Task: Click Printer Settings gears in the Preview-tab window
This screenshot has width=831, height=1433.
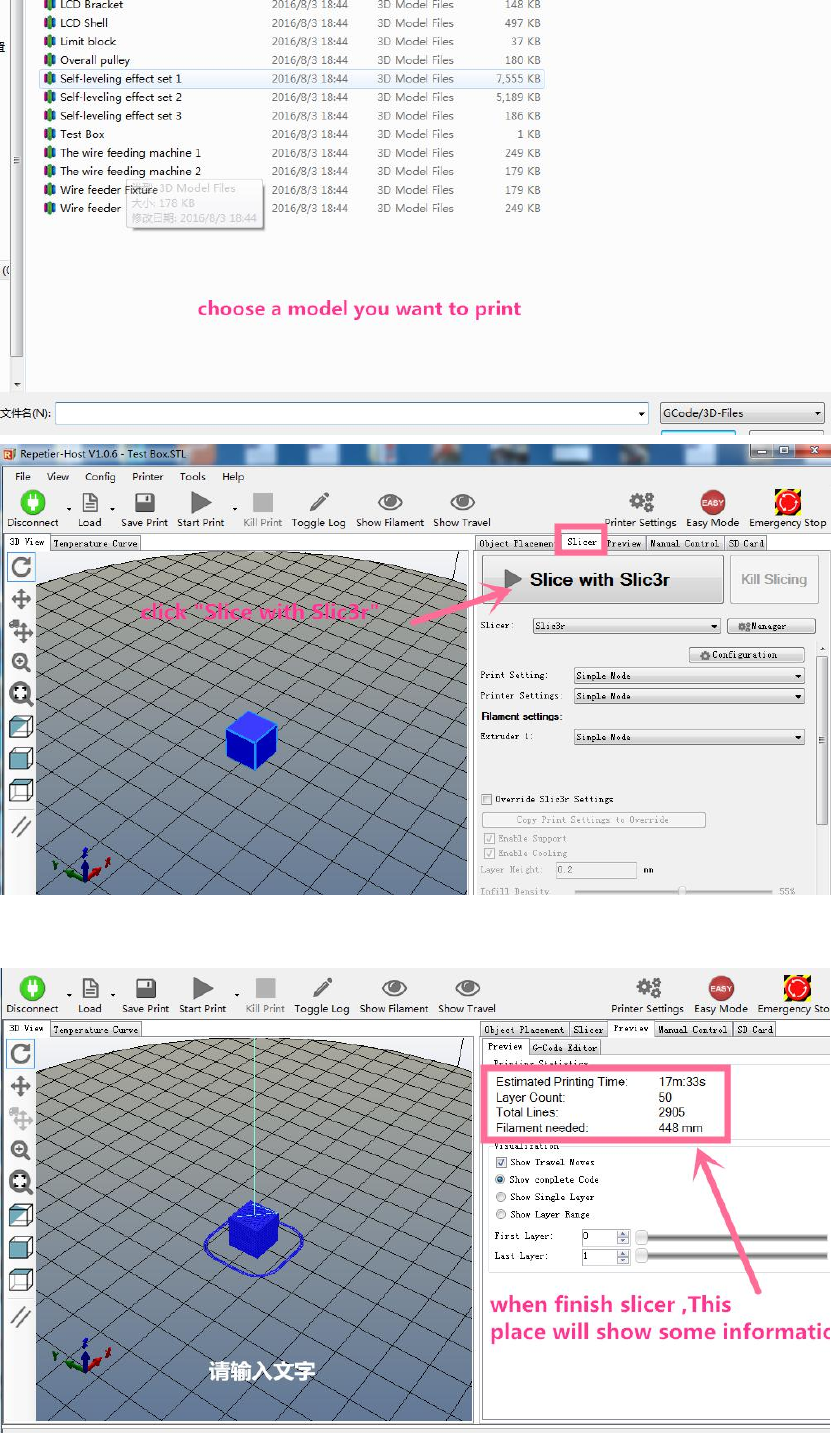Action: tap(649, 988)
